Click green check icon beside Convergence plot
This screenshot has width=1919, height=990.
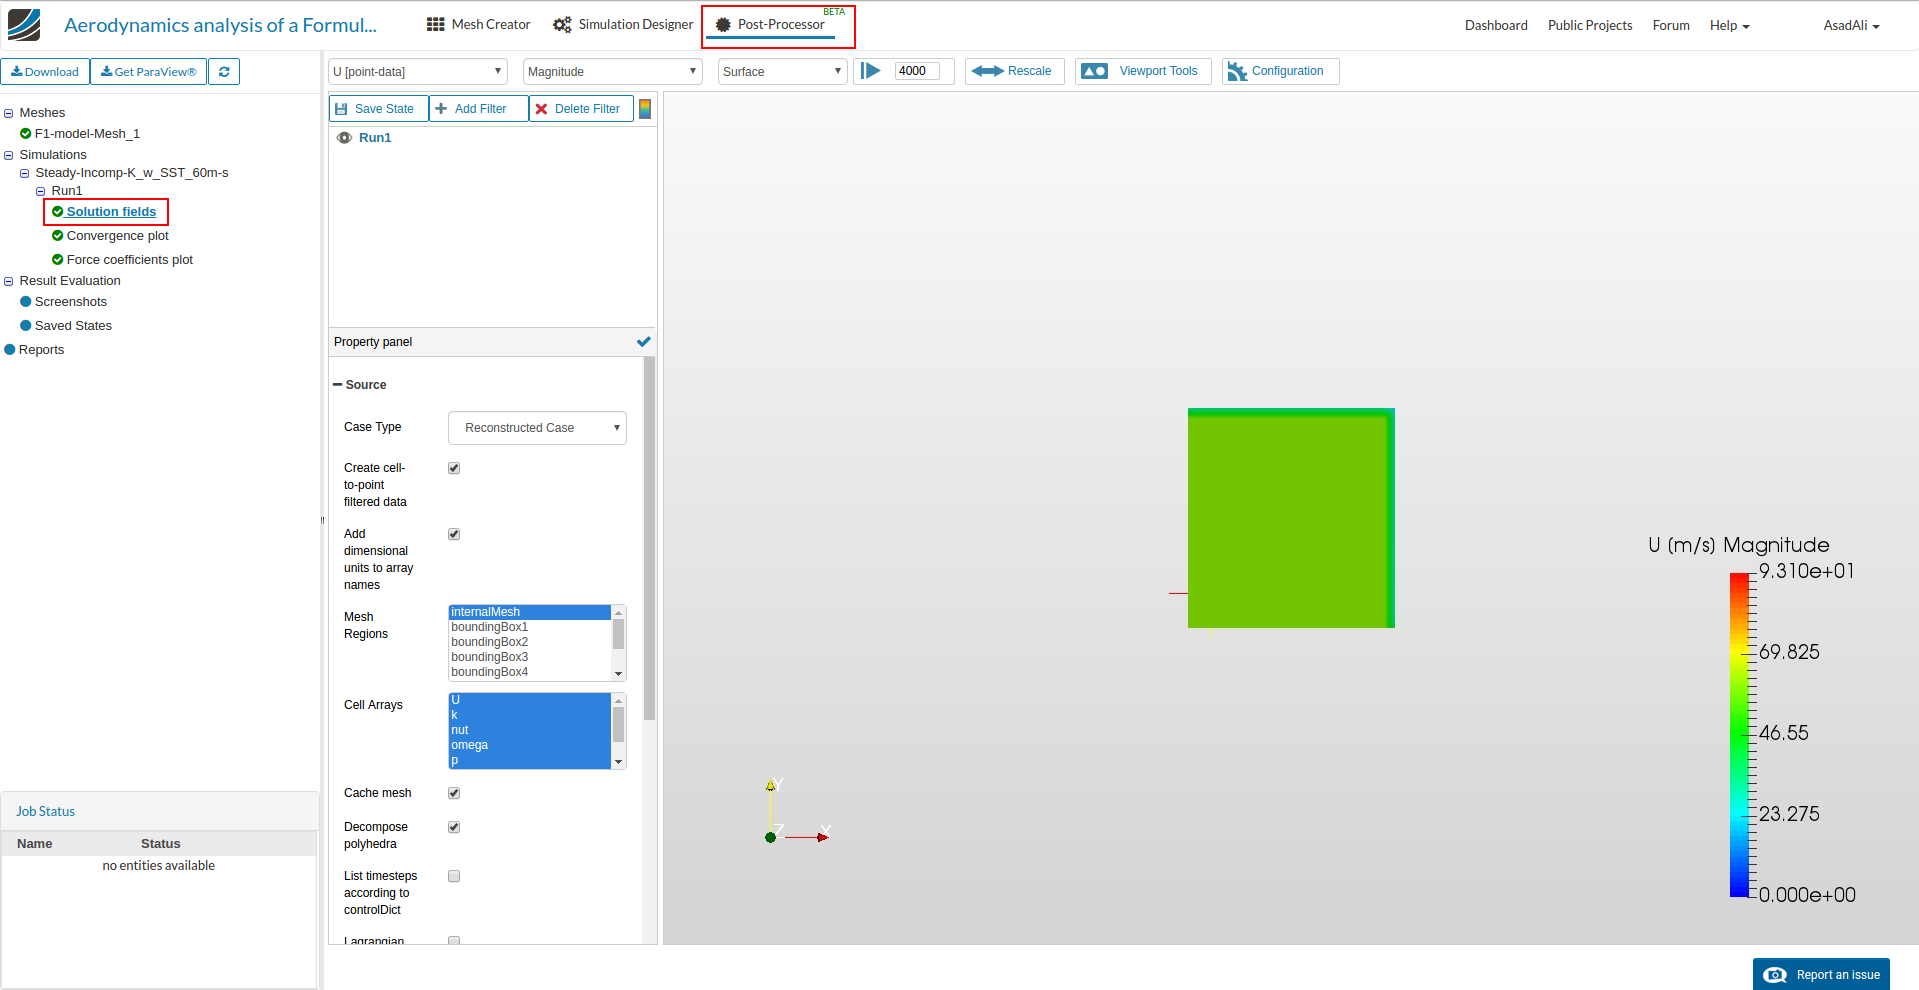[58, 236]
